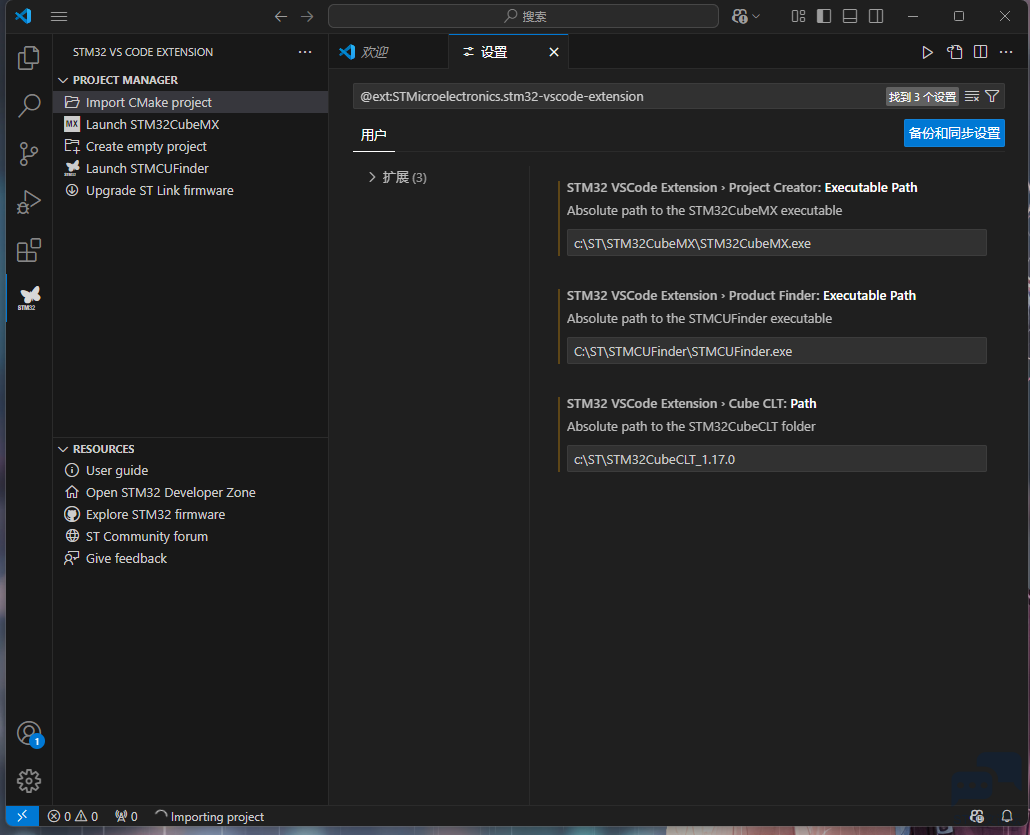Edit the STM32CubeMX executable path field
This screenshot has width=1030, height=835.
pos(776,243)
